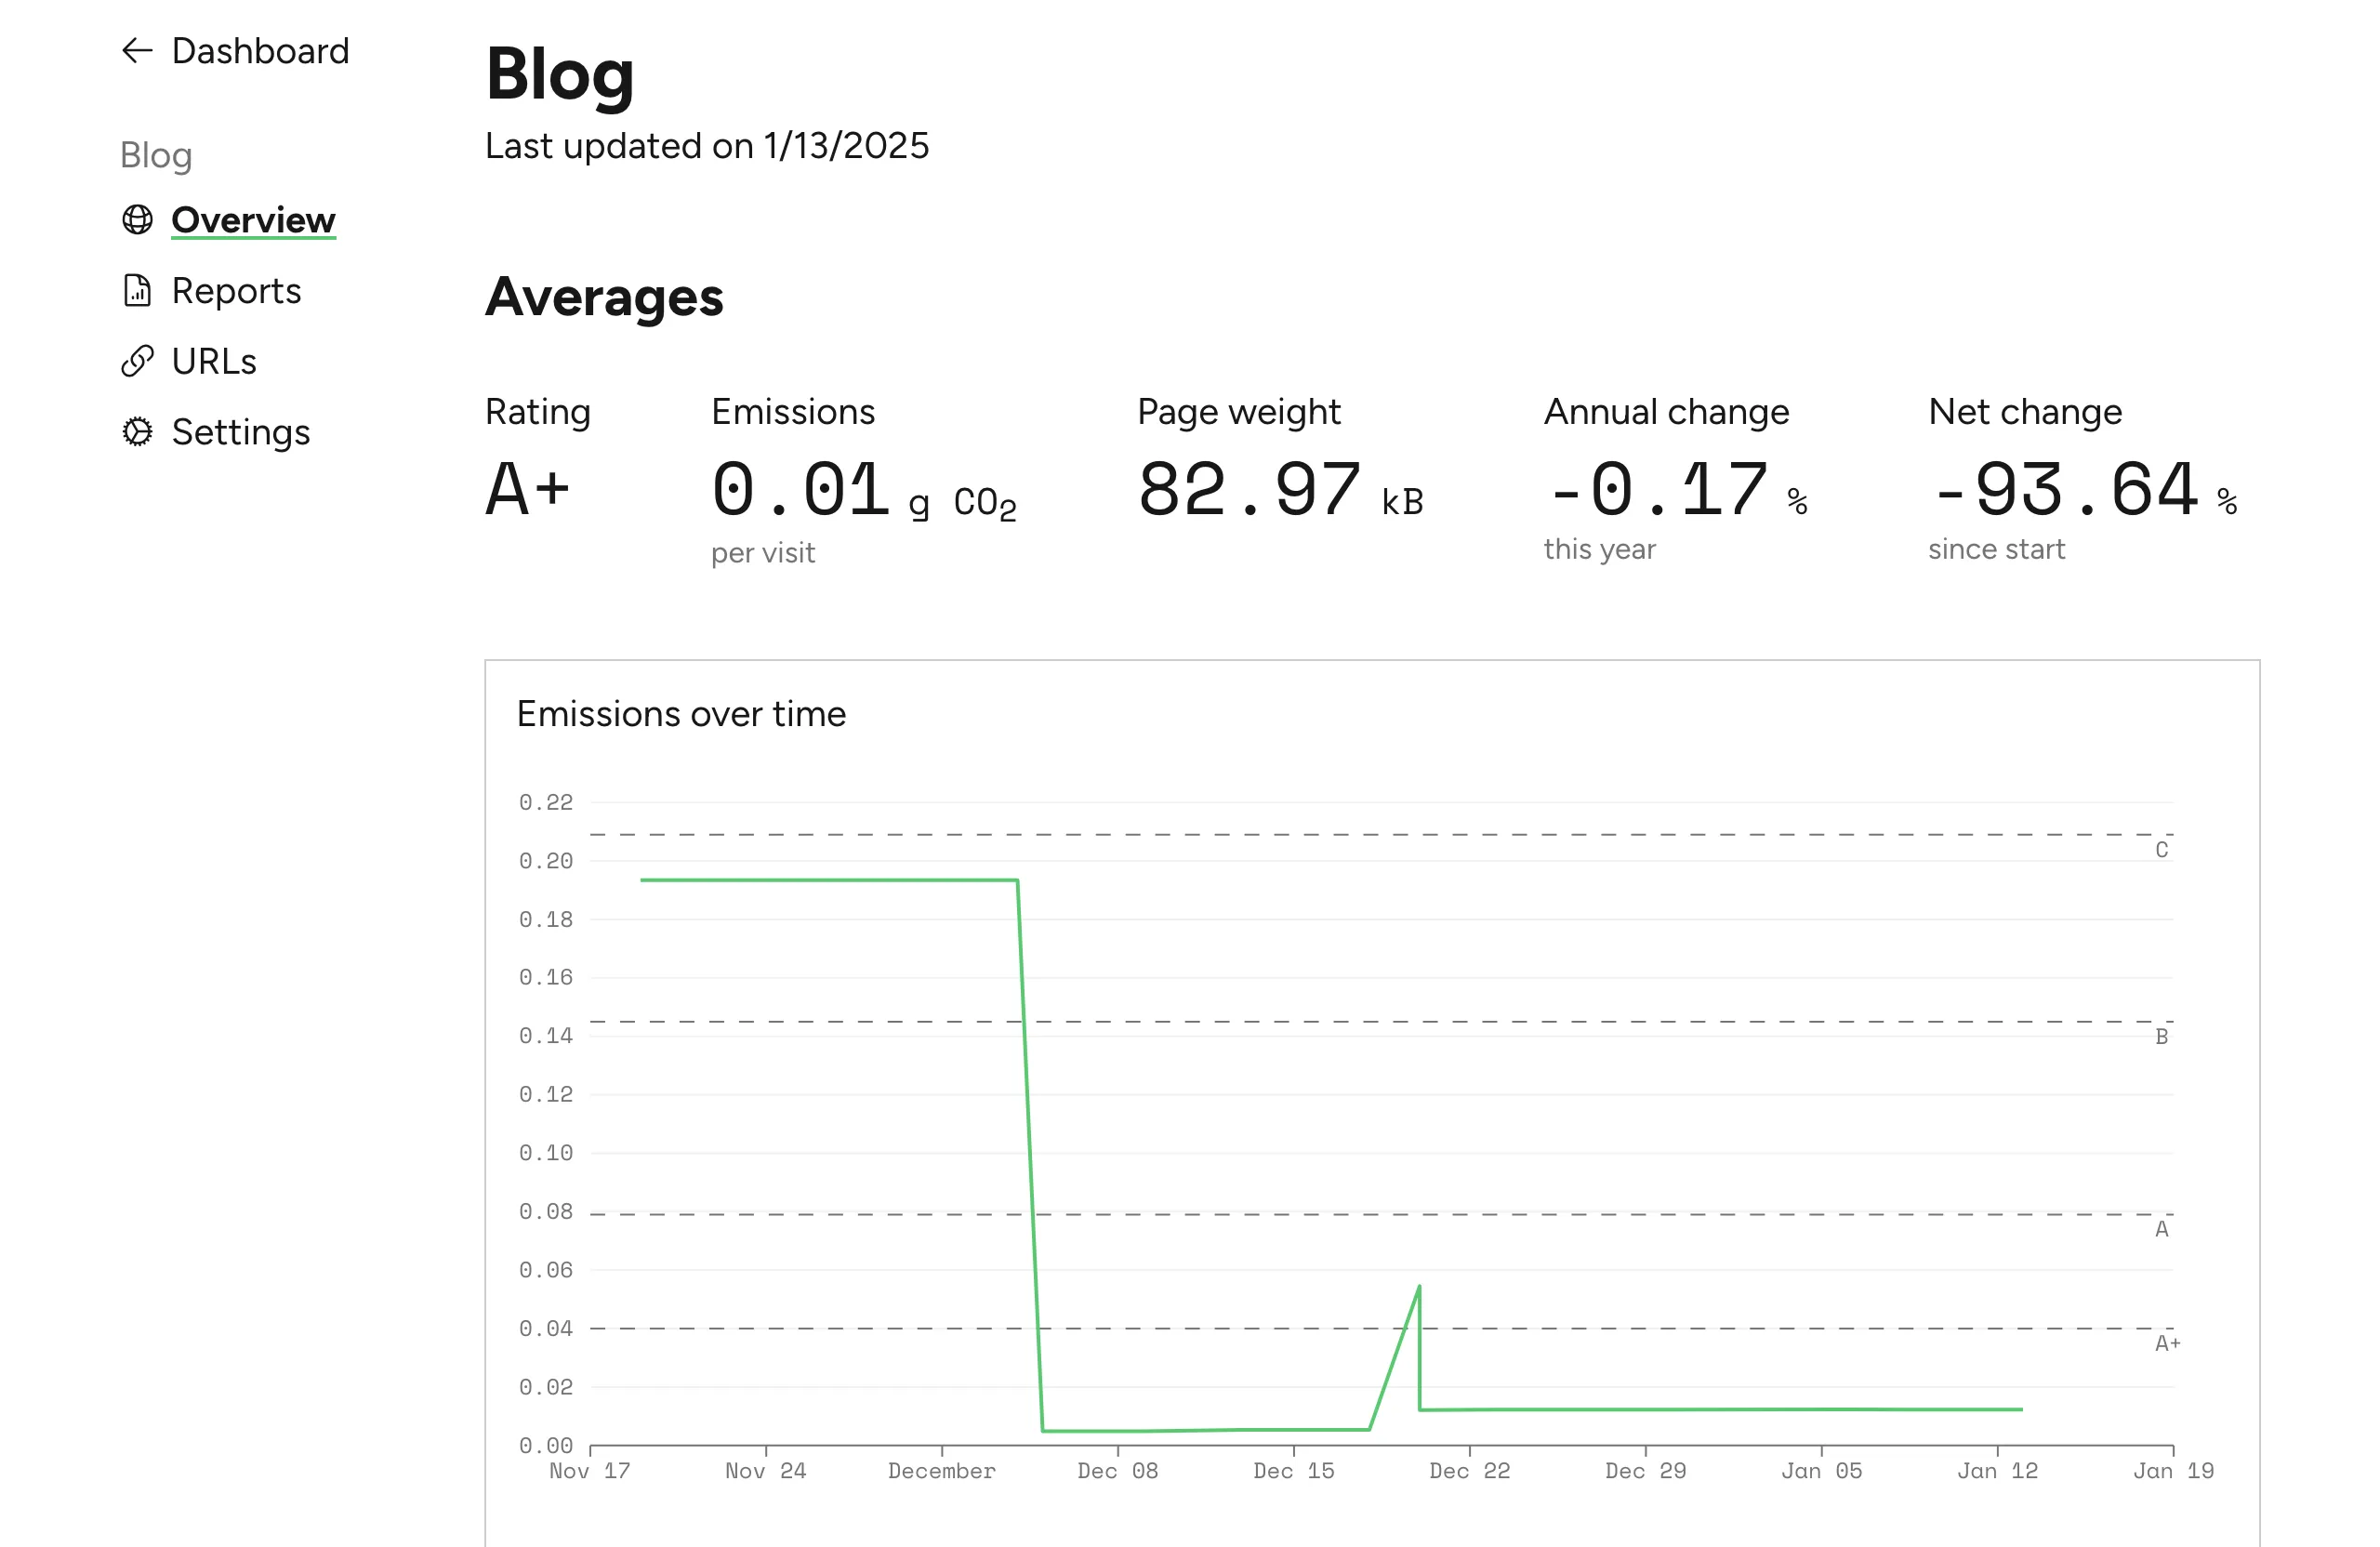This screenshot has width=2380, height=1547.
Task: Click the Jan 12 axis label
Action: [2000, 1470]
